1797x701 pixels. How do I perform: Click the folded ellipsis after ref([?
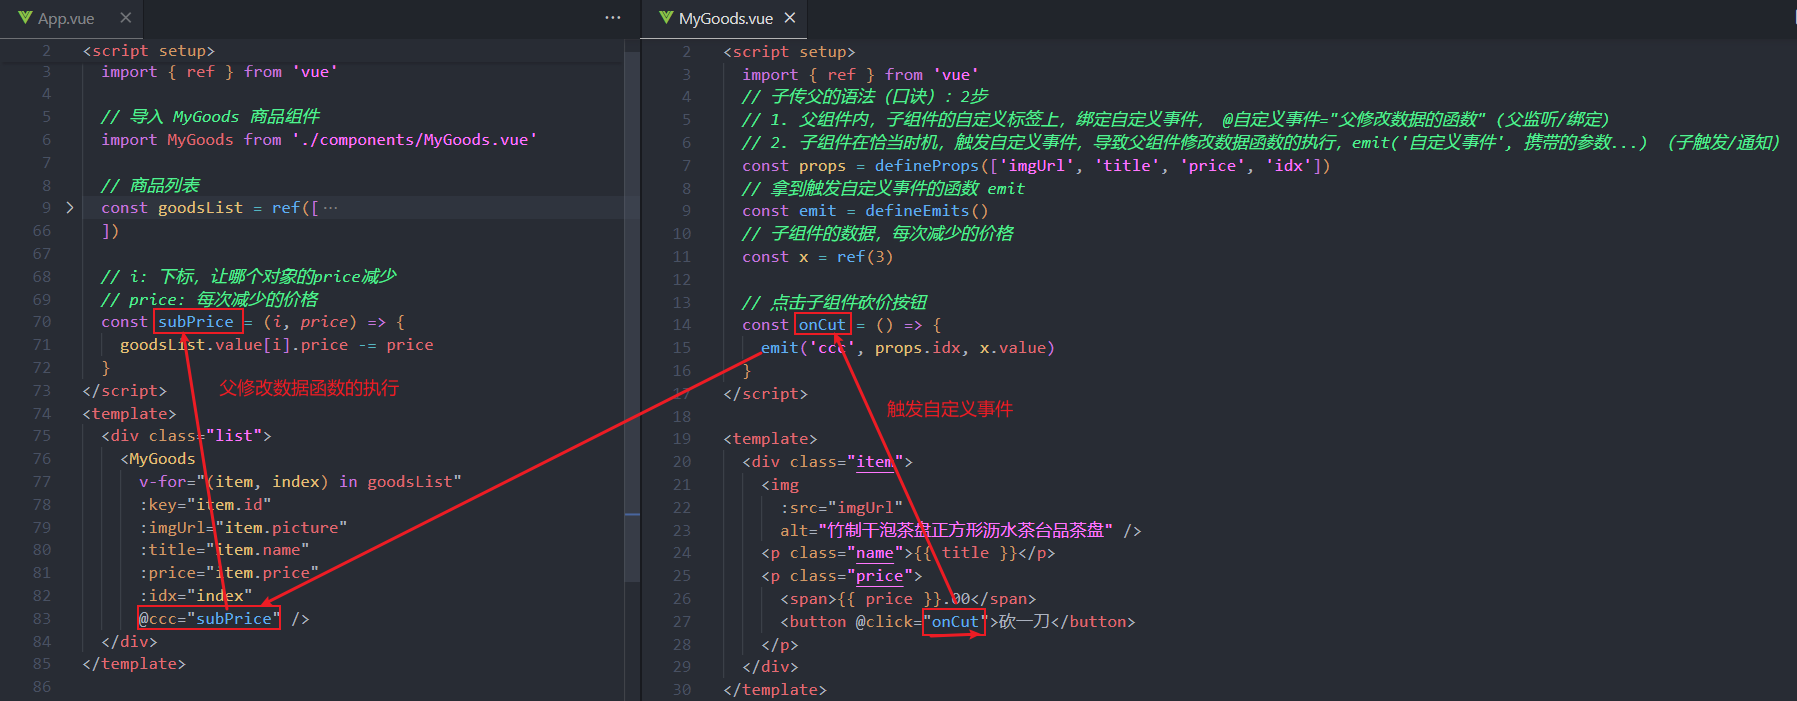(331, 208)
